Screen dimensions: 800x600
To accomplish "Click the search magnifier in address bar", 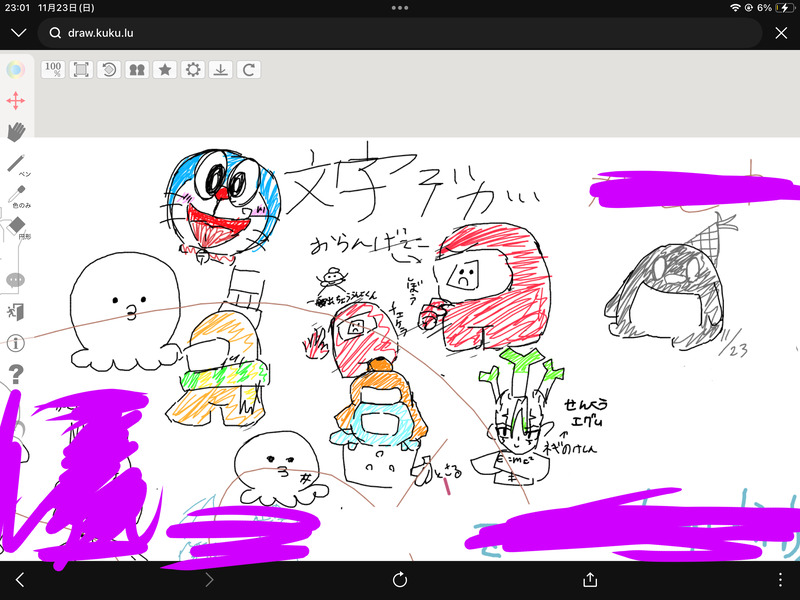I will pos(55,33).
